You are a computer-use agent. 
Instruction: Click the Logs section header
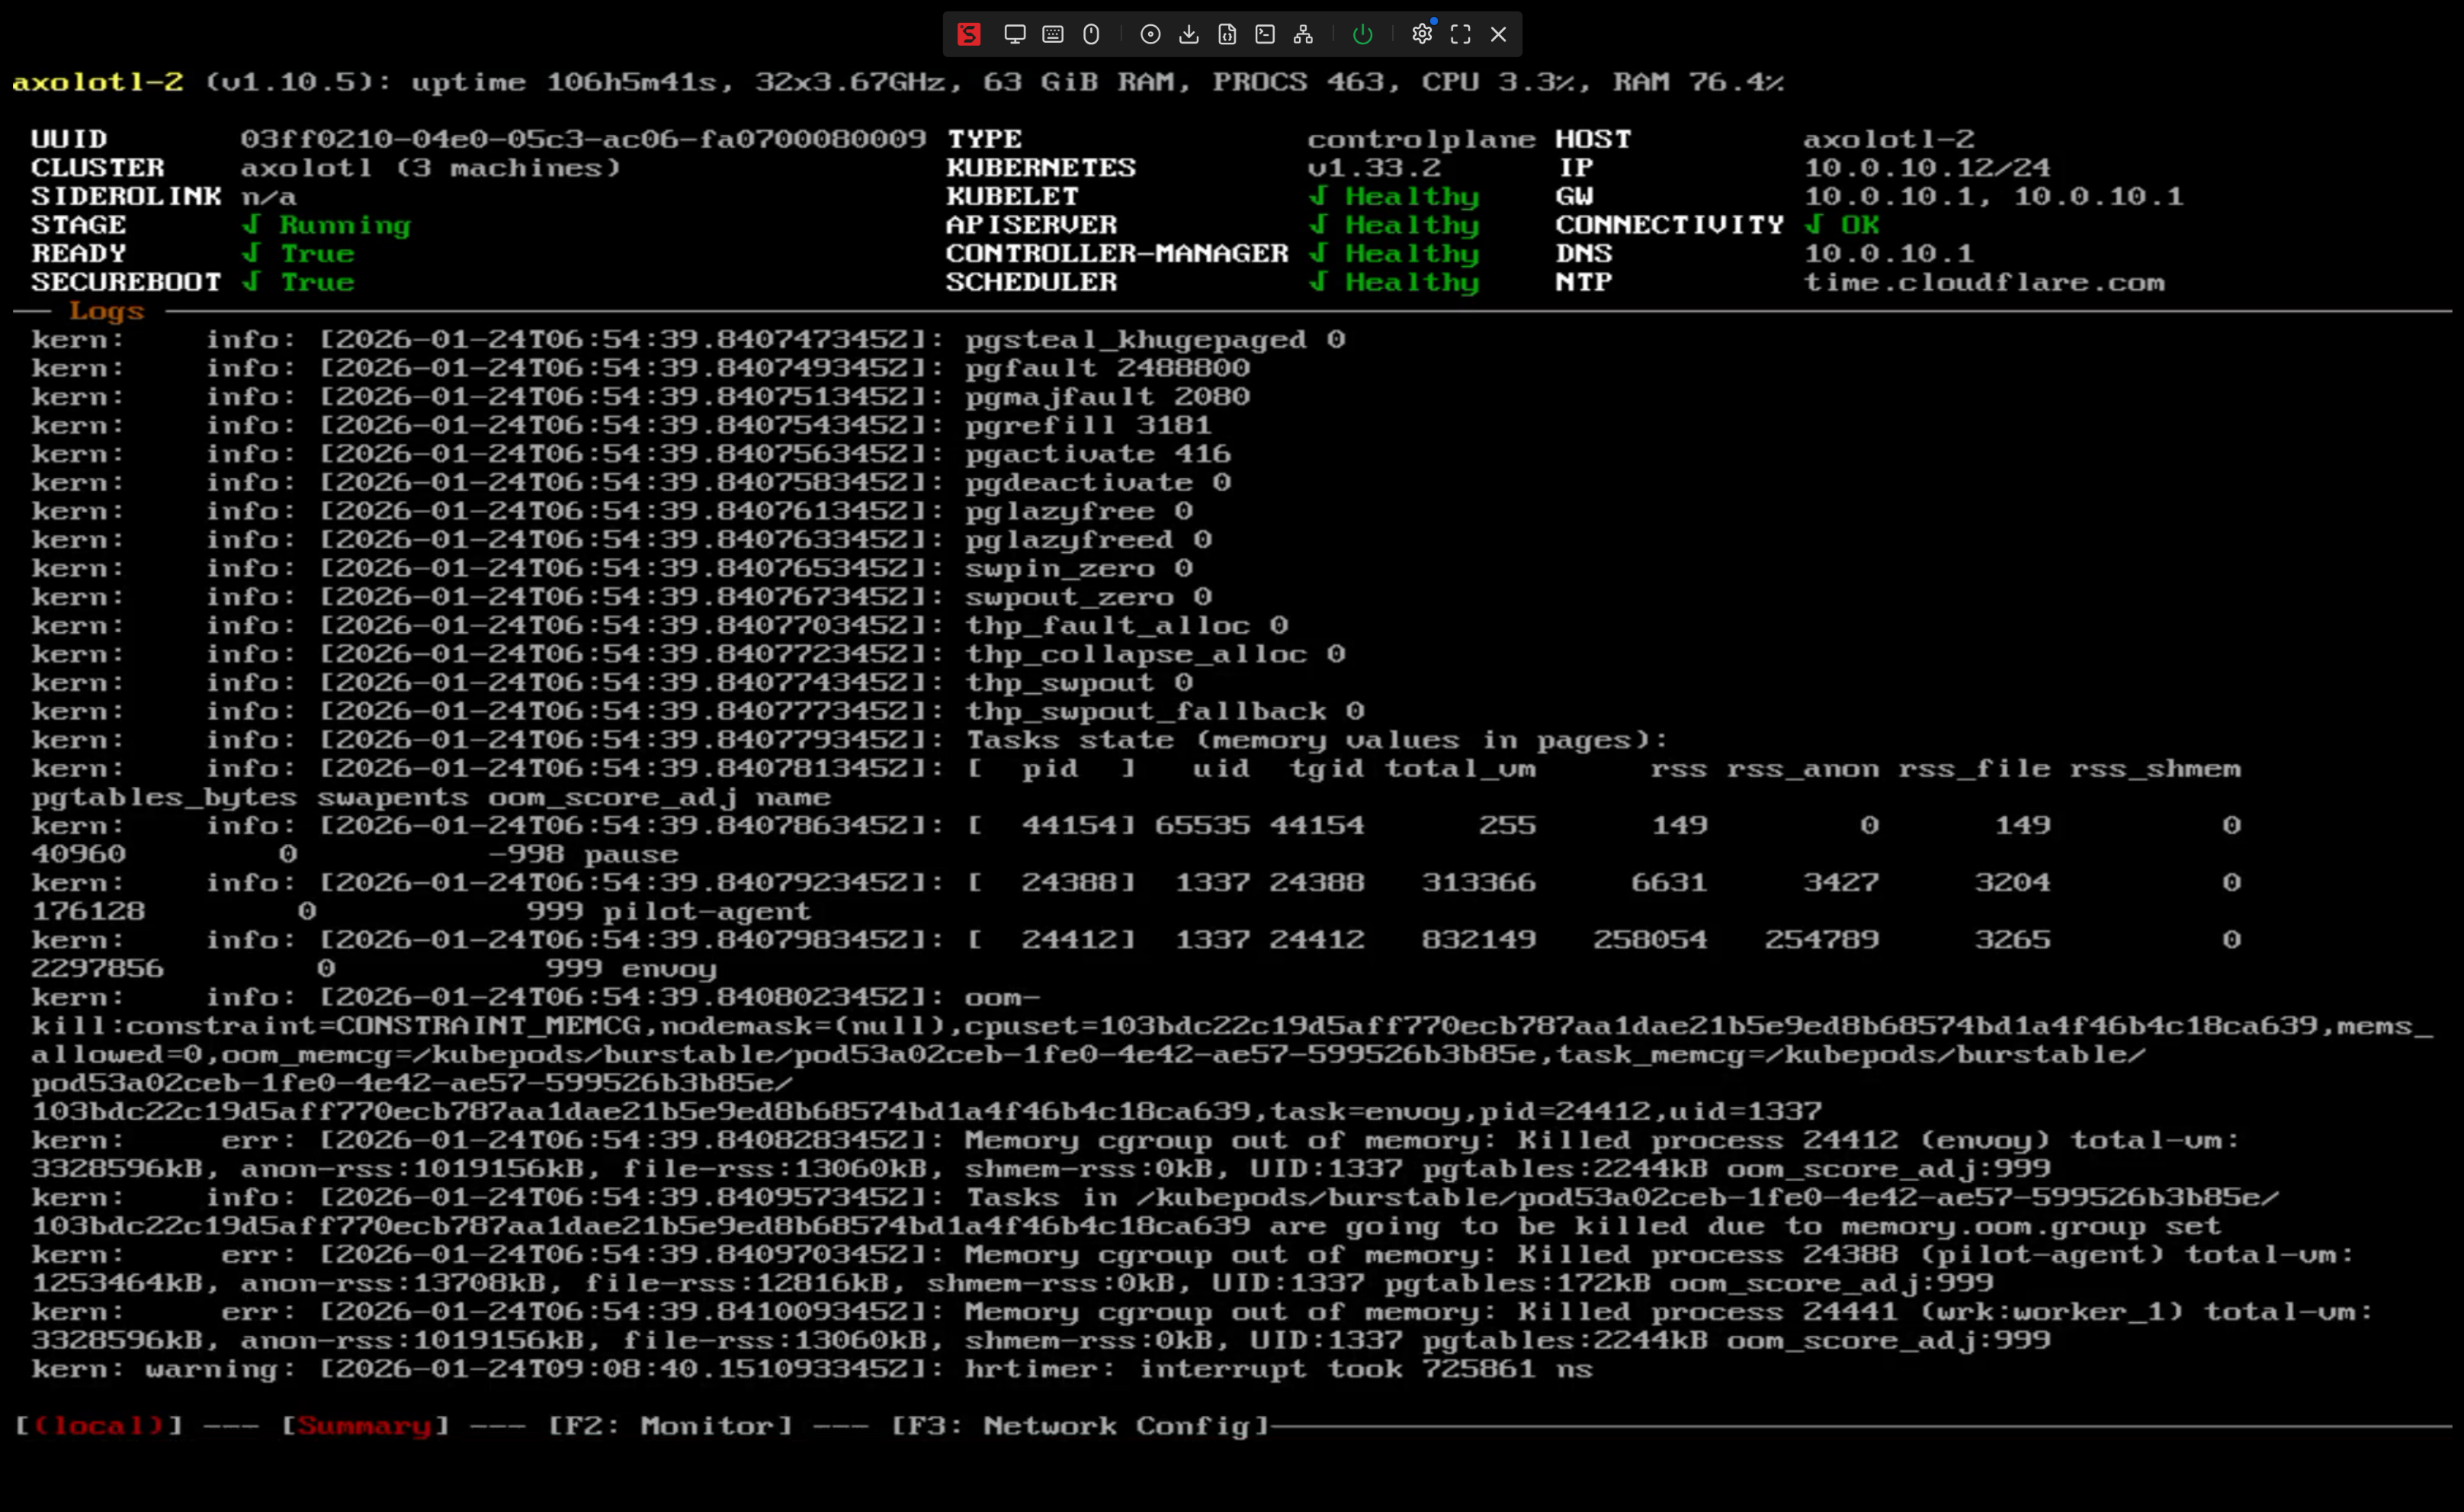point(106,311)
